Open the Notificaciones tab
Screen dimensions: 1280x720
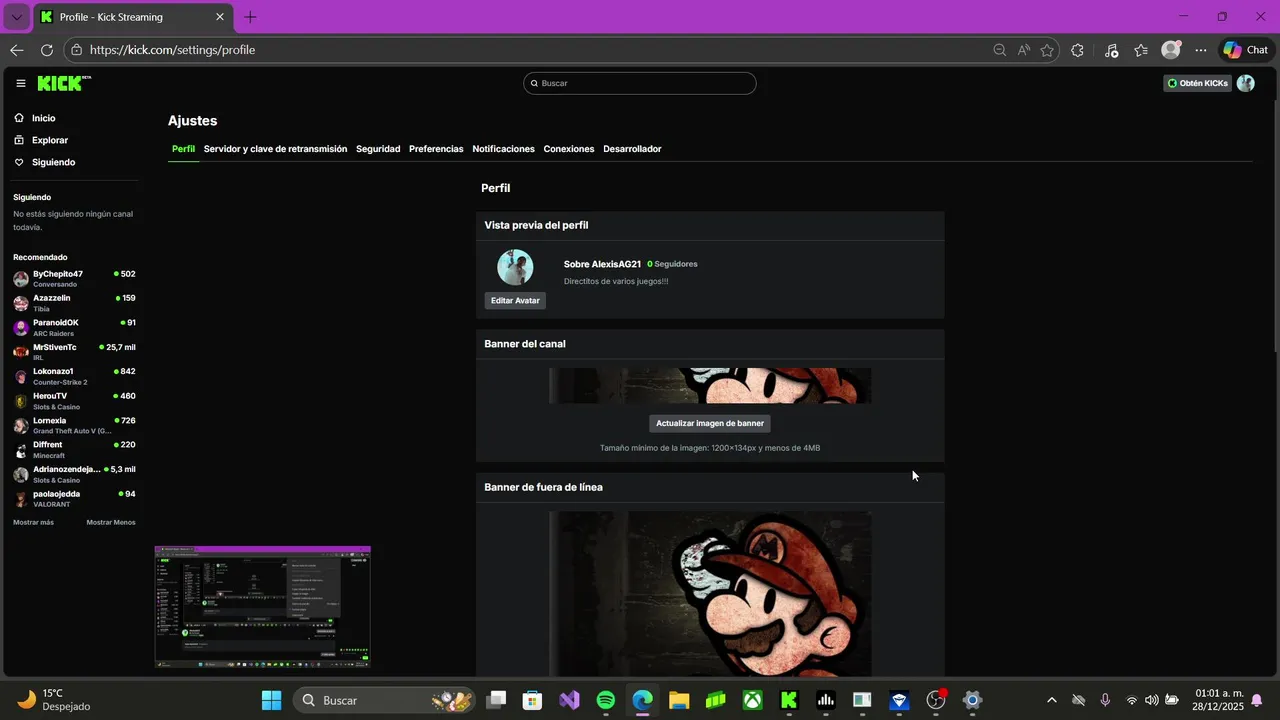point(503,149)
